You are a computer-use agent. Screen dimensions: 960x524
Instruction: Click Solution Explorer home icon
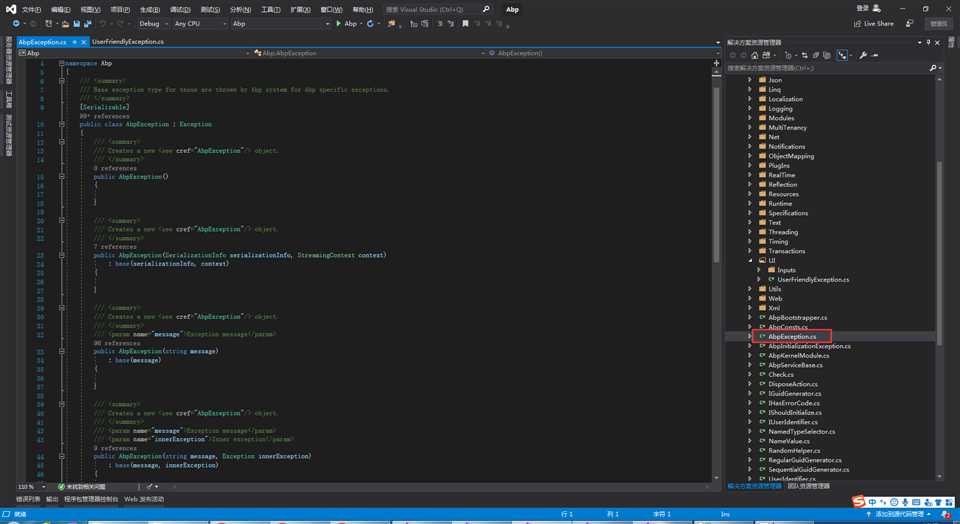coord(755,55)
